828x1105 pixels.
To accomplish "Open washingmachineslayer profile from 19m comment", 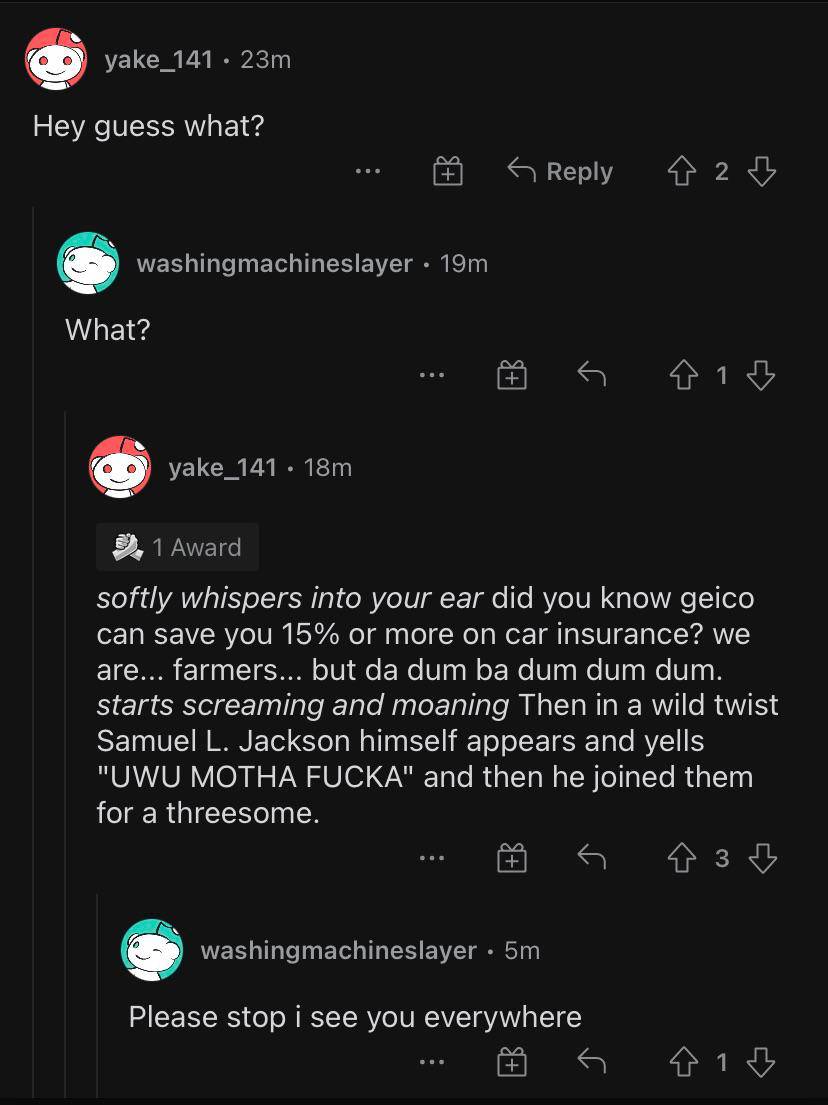I will pyautogui.click(x=274, y=264).
